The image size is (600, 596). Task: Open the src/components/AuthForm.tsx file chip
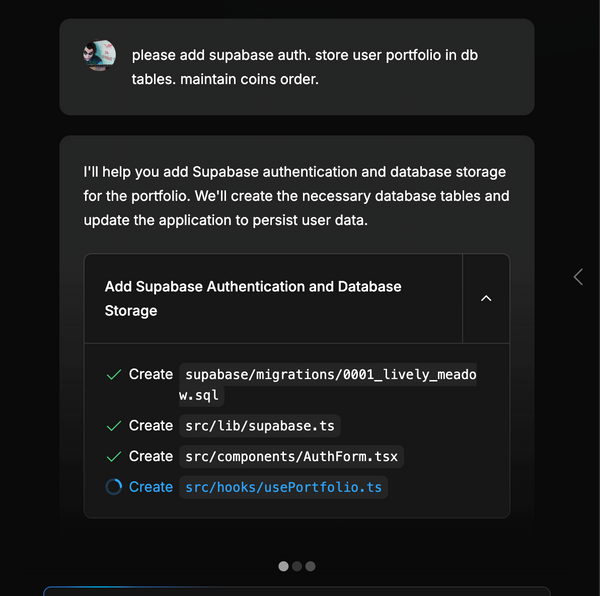coord(292,457)
